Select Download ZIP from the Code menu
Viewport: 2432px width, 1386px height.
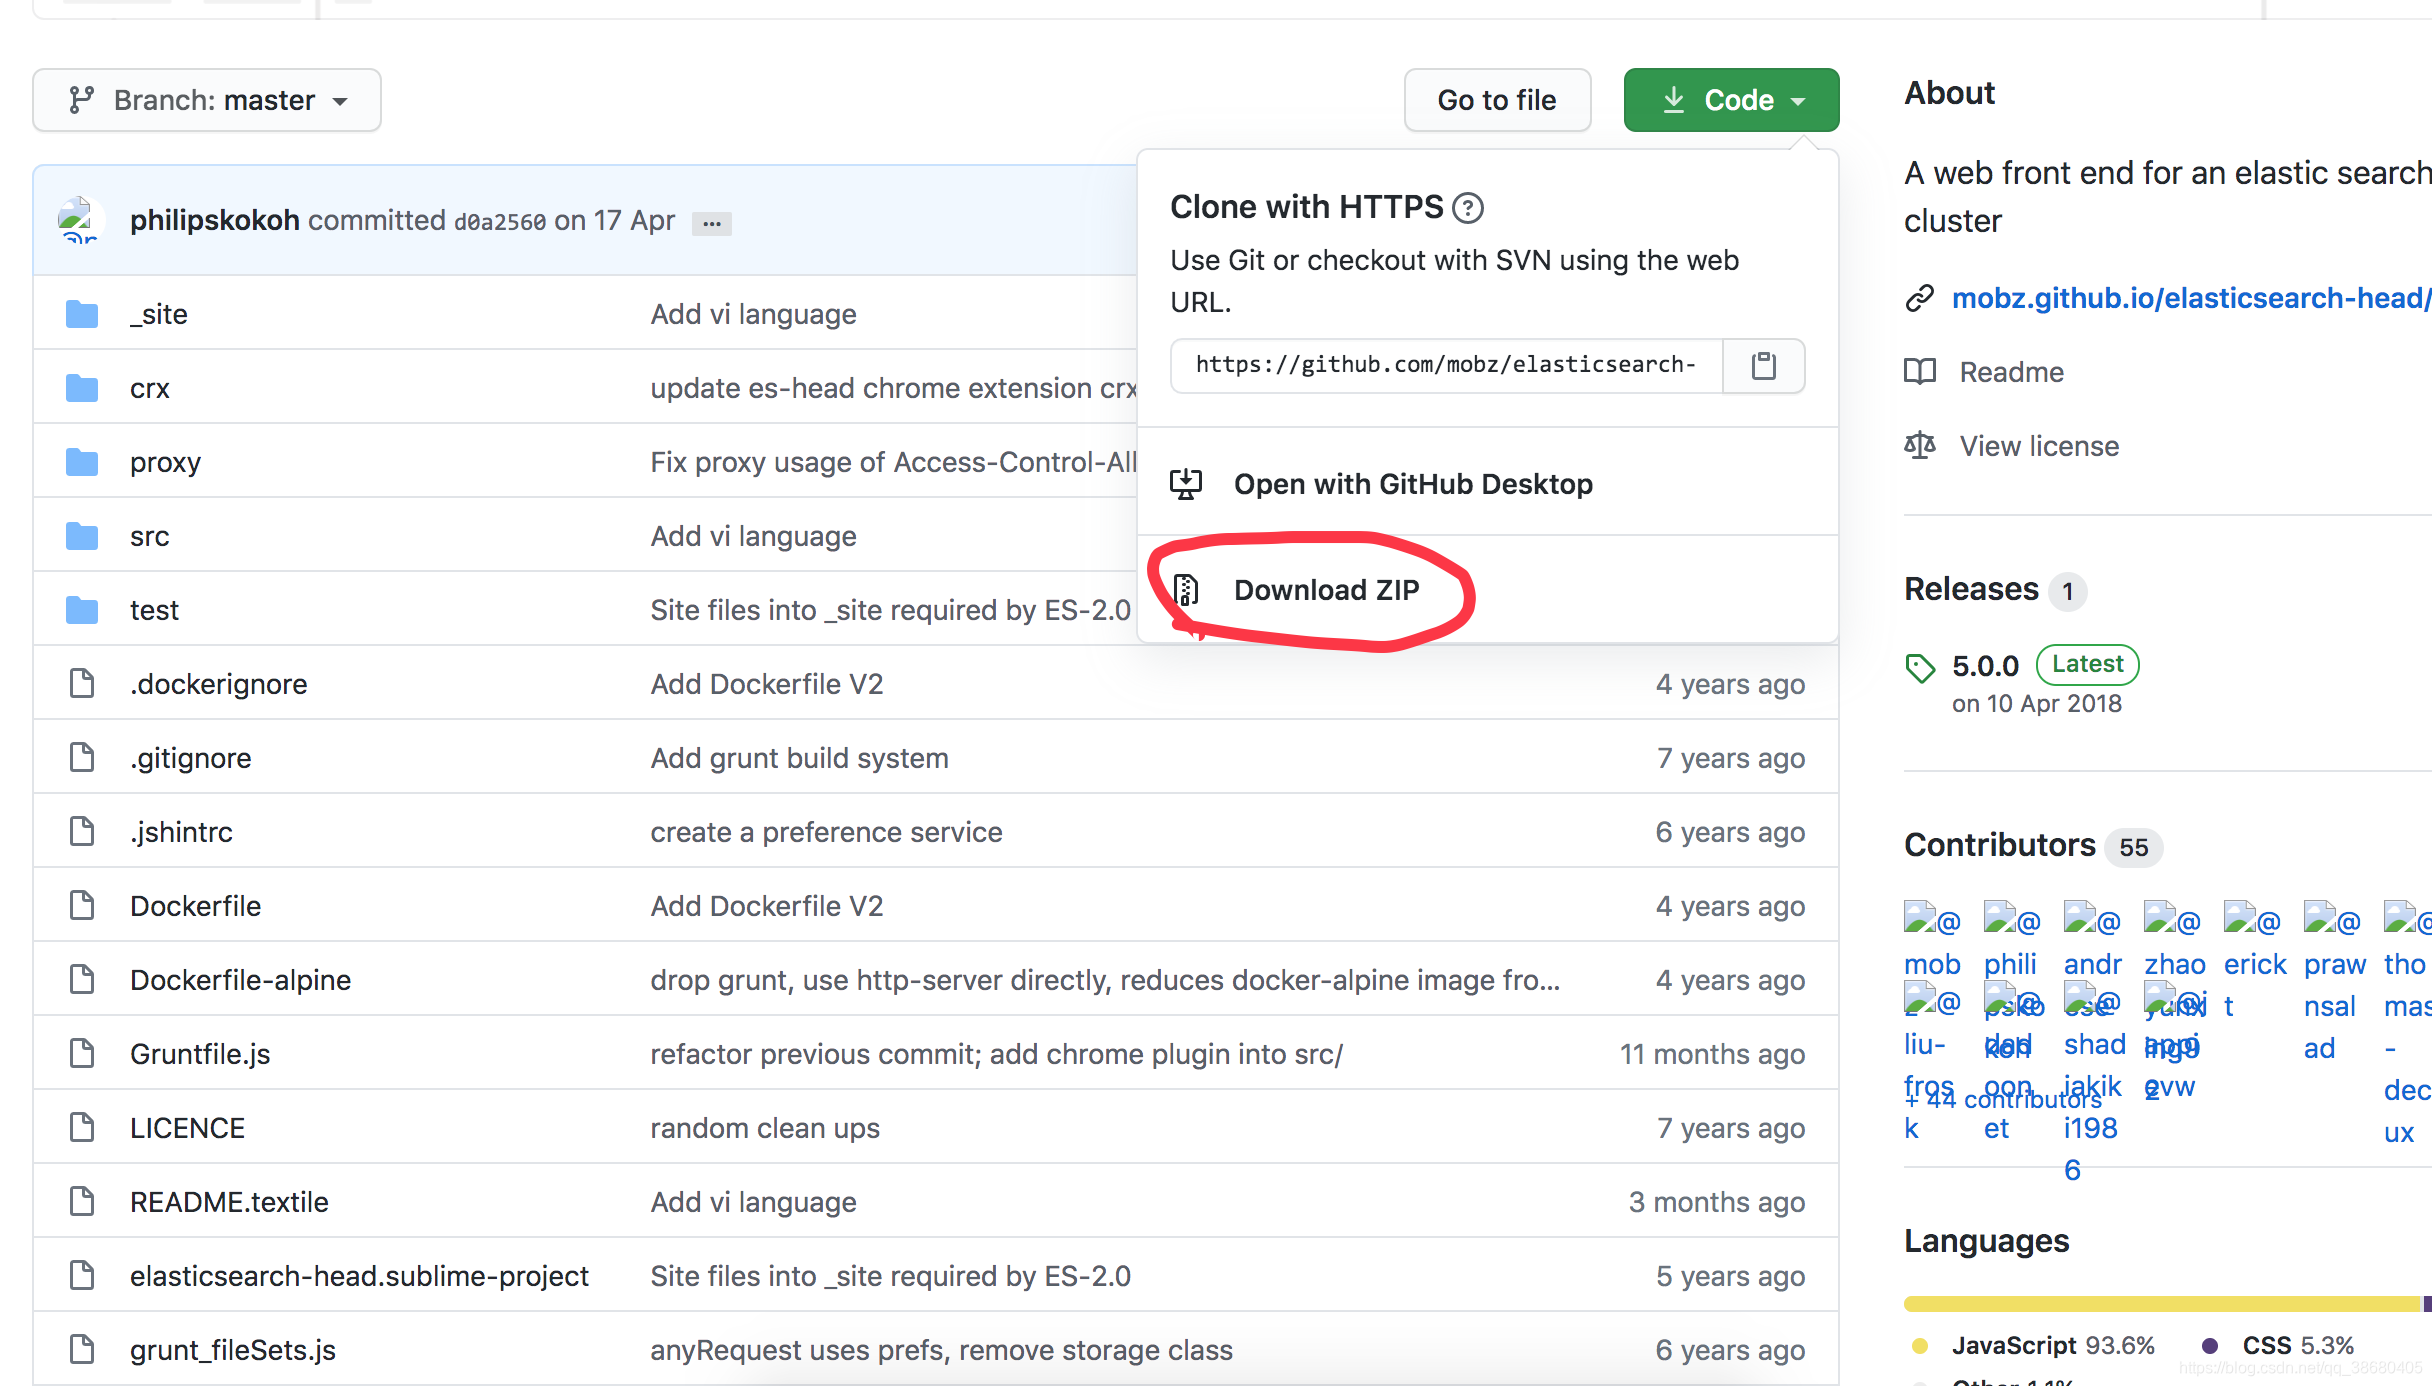tap(1327, 590)
